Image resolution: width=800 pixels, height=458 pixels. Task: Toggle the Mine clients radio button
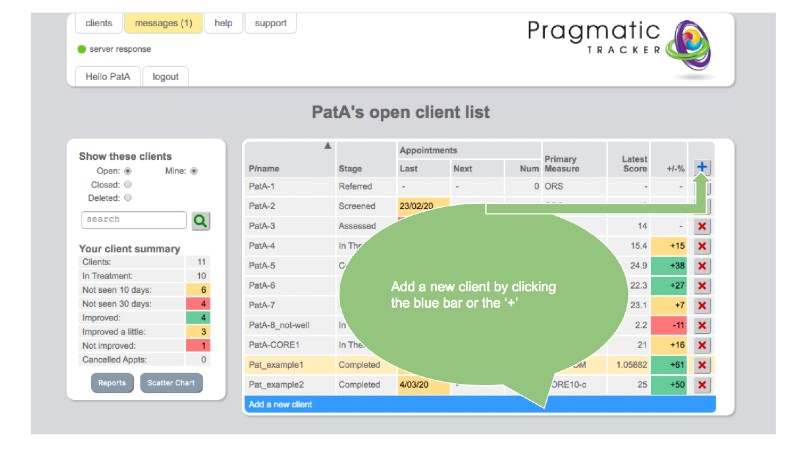point(194,171)
